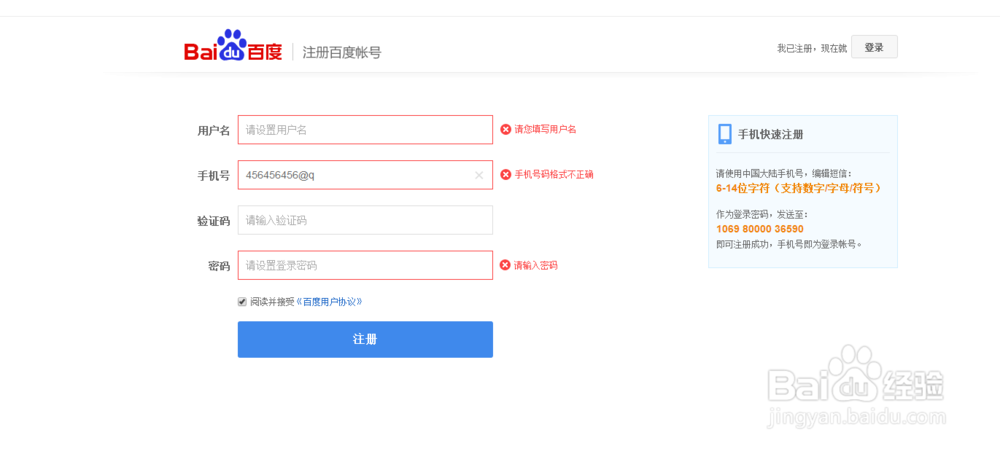Viewport: 1000px width, 451px height.
Task: Click the 手机快速注册 heading
Action: [770, 134]
